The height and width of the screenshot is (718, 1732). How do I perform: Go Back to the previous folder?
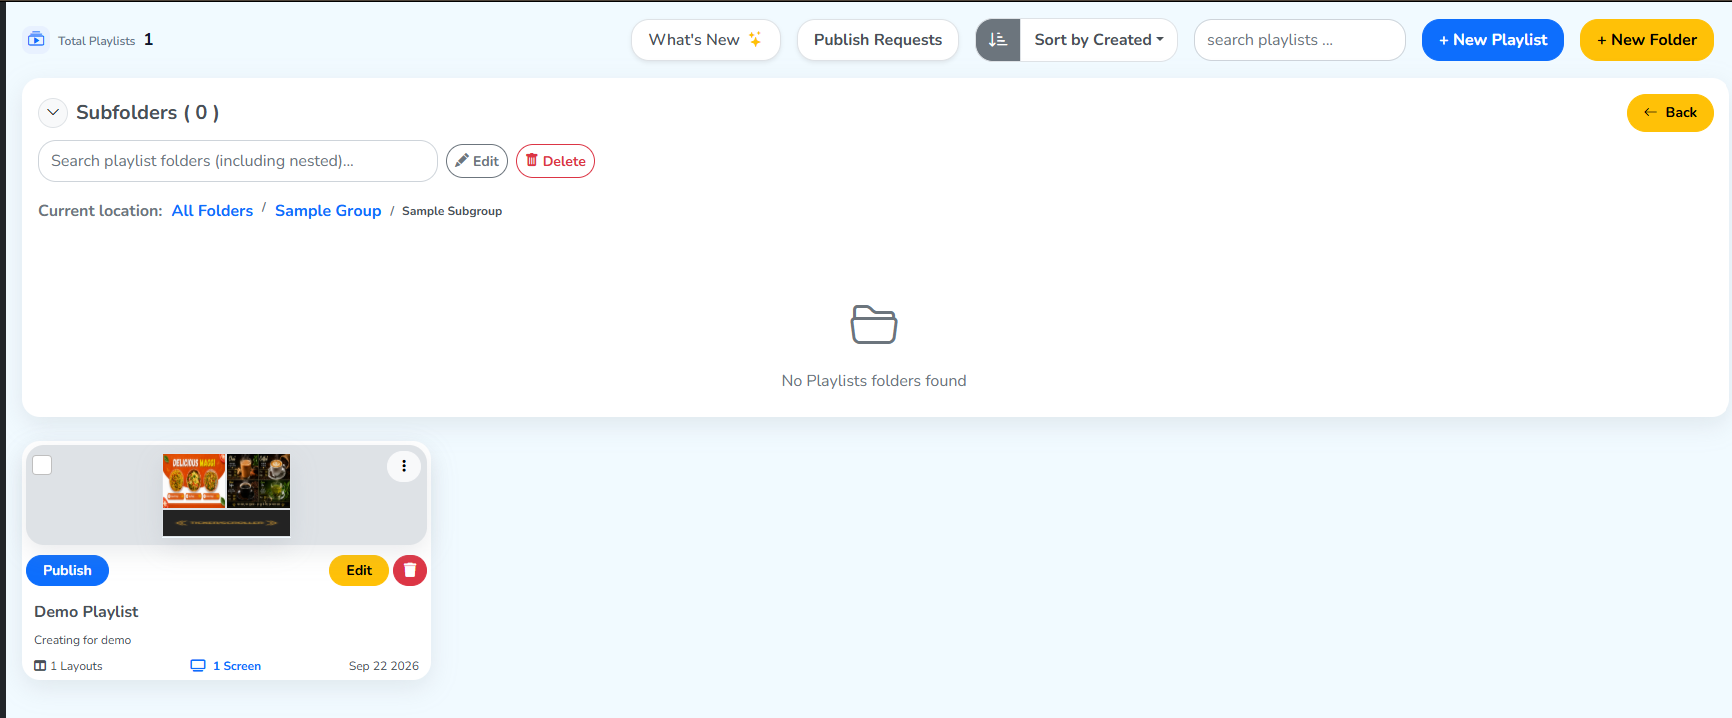1670,113
